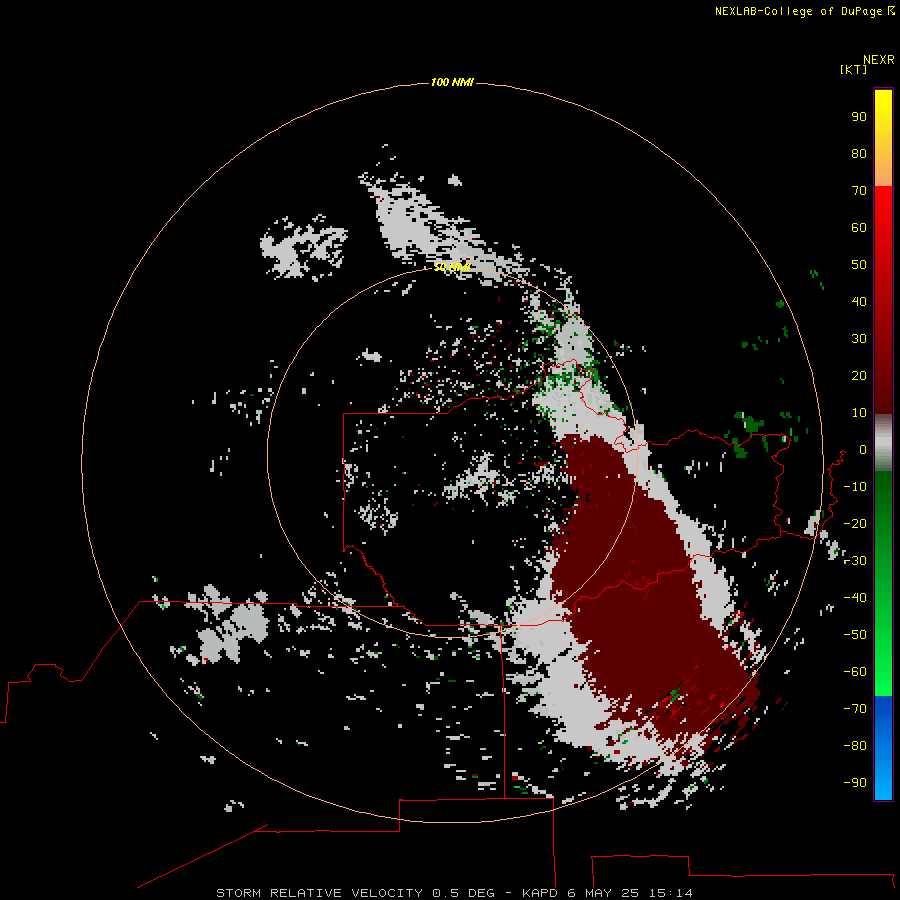Click the -40 value on the velocity scale
The width and height of the screenshot is (900, 900).
pyautogui.click(x=855, y=598)
